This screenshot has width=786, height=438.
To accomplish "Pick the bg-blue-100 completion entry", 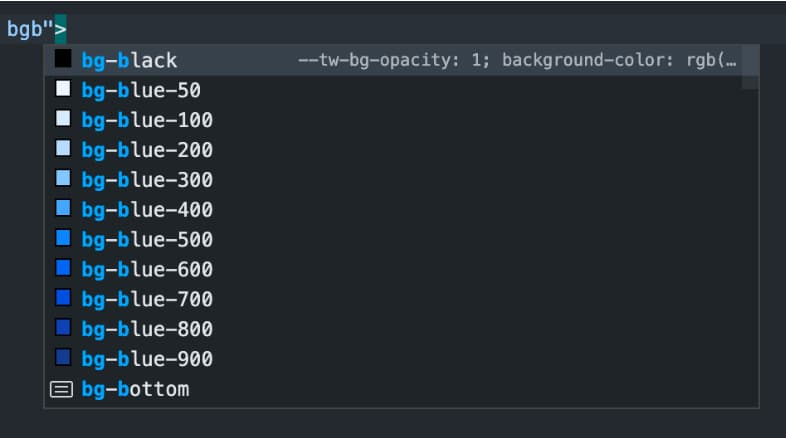I will (x=146, y=121).
